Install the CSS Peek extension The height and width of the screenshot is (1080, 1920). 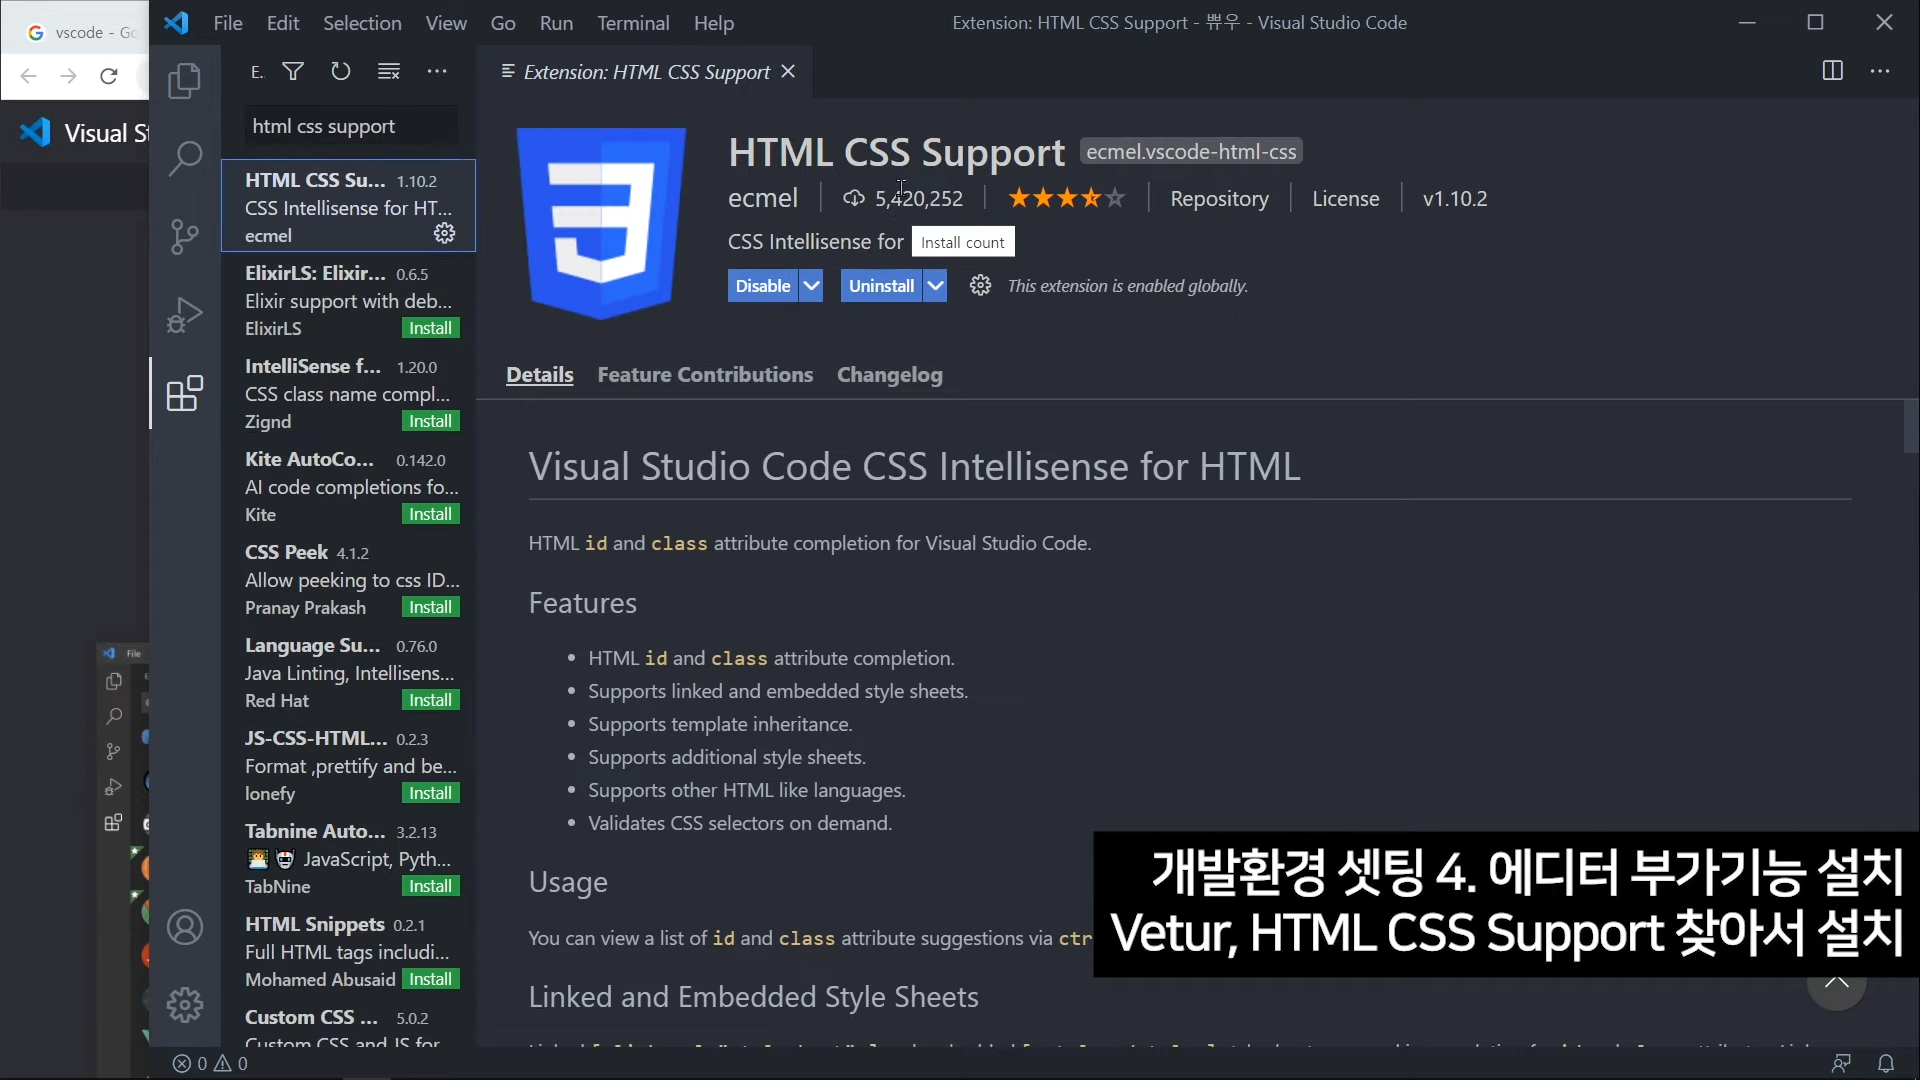pyautogui.click(x=430, y=608)
